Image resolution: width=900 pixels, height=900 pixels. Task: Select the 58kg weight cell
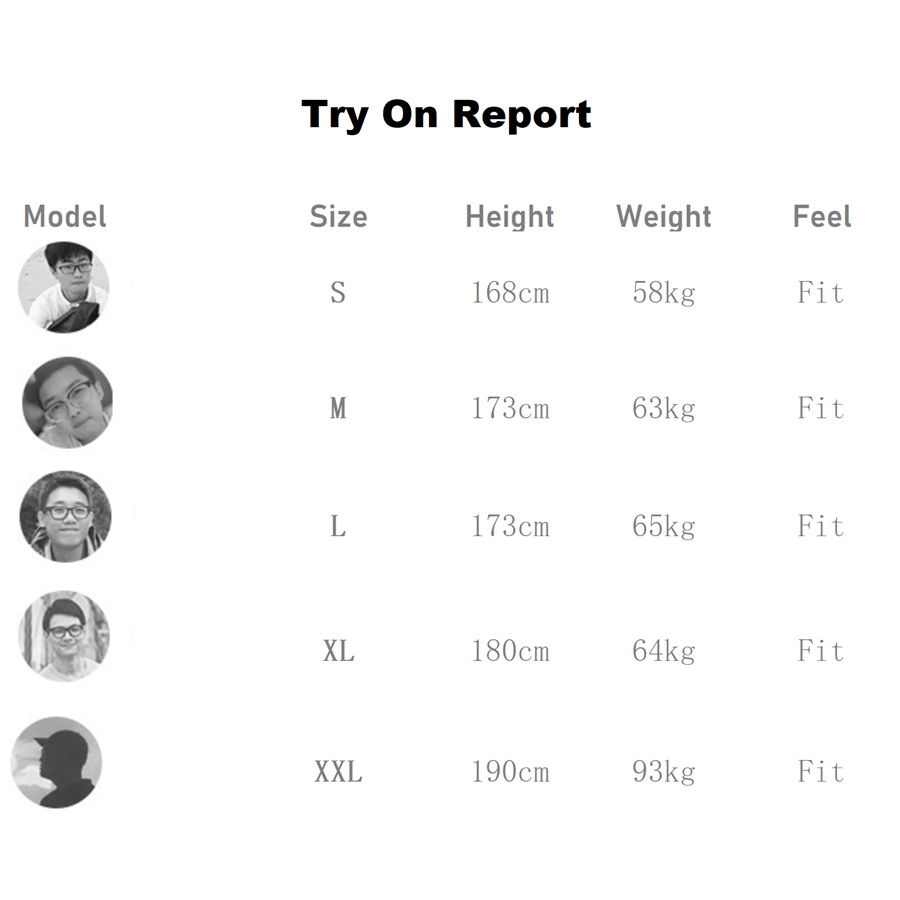[x=664, y=293]
